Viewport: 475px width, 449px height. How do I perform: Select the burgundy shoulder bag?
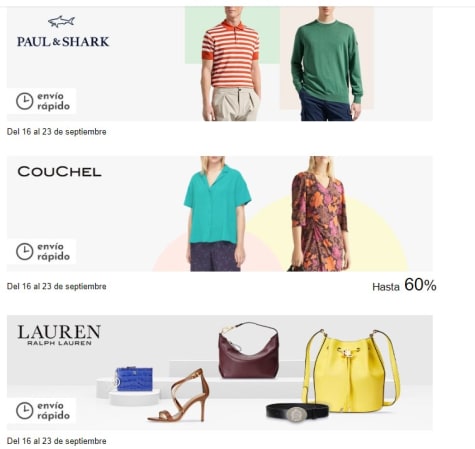click(x=248, y=350)
